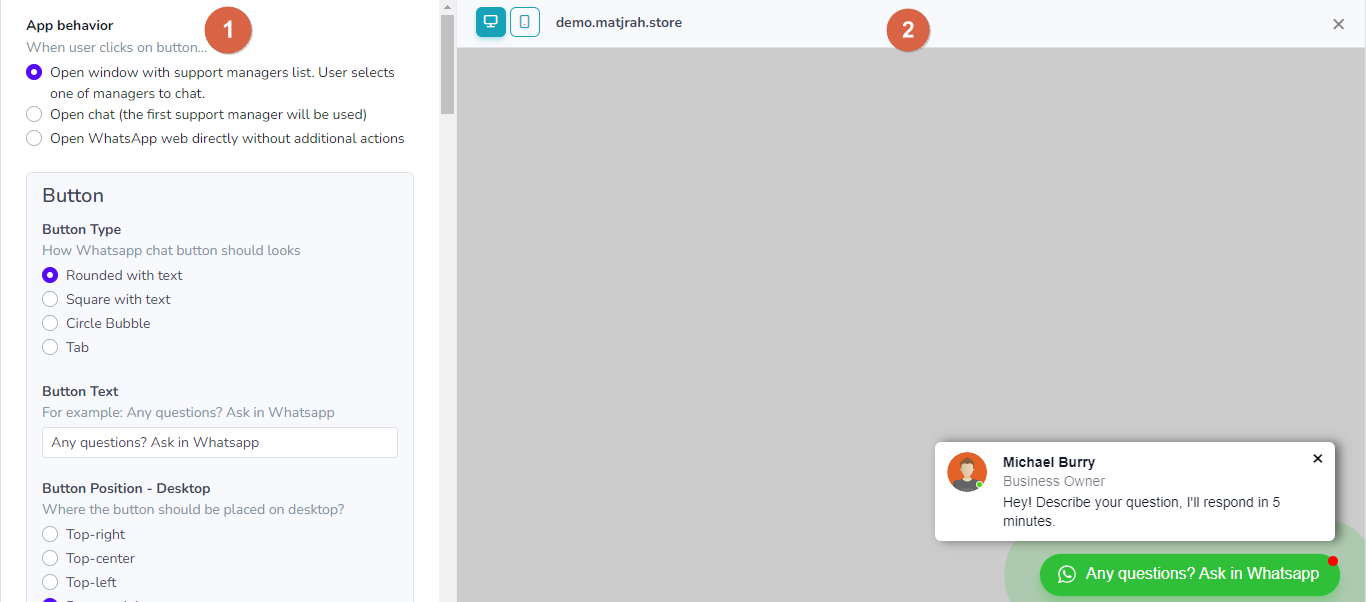Click 'Michael Burry' name in popup
The height and width of the screenshot is (602, 1366).
pyautogui.click(x=1049, y=462)
